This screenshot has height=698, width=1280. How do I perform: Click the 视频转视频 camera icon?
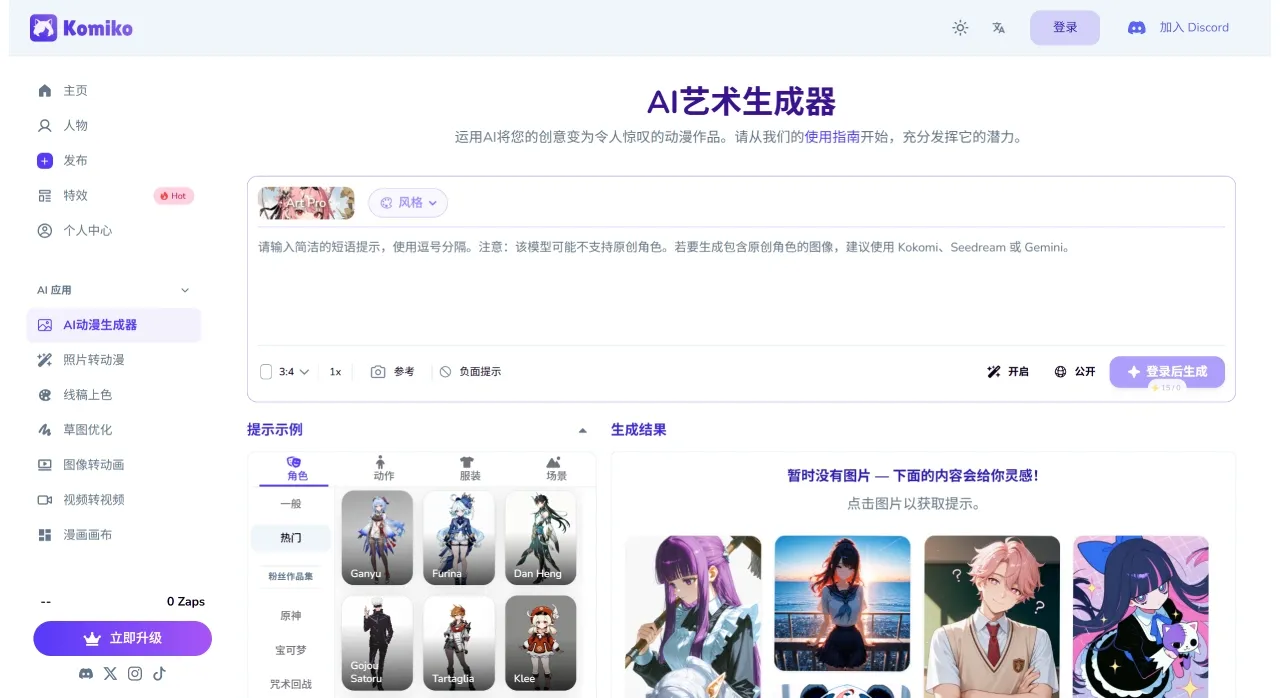coord(44,500)
